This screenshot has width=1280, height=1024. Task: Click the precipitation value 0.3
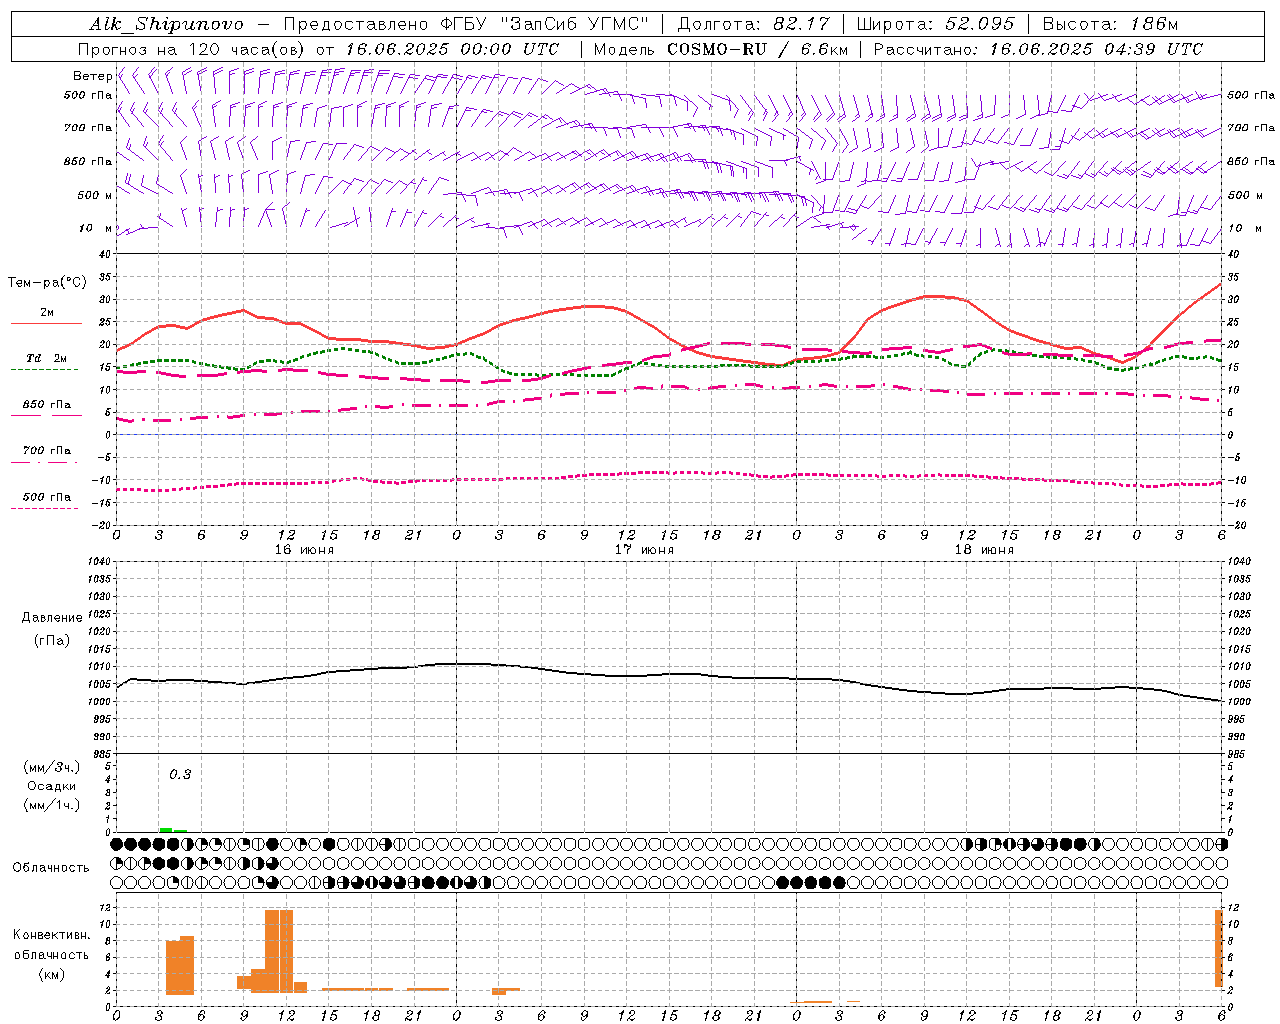point(180,775)
